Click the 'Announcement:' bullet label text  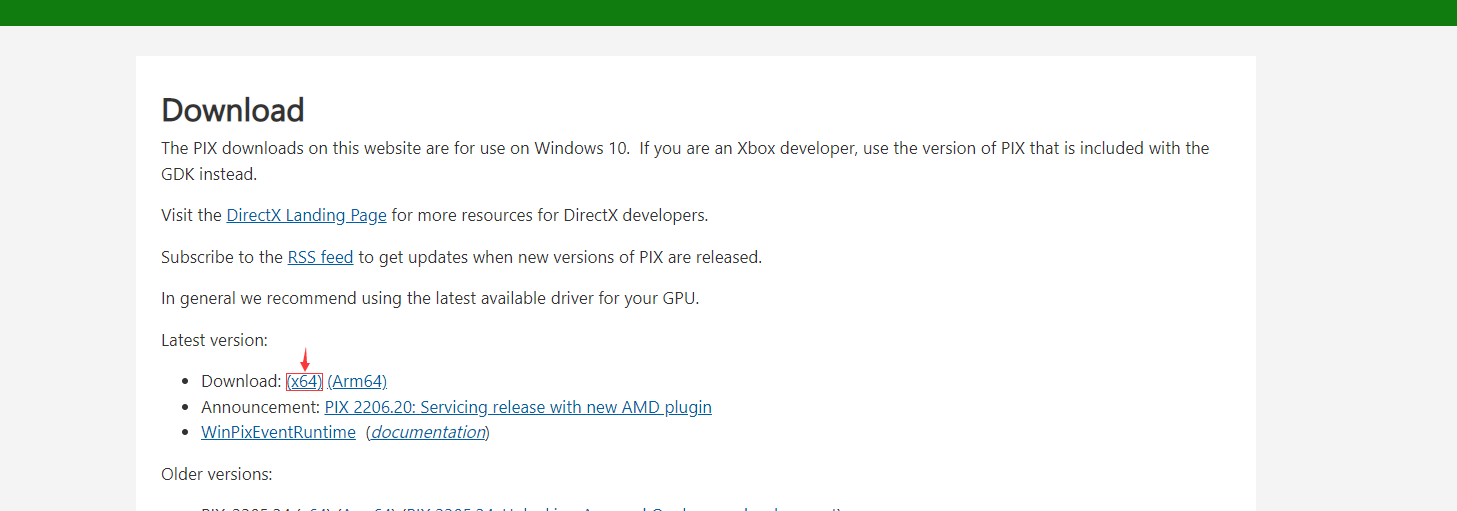[260, 407]
